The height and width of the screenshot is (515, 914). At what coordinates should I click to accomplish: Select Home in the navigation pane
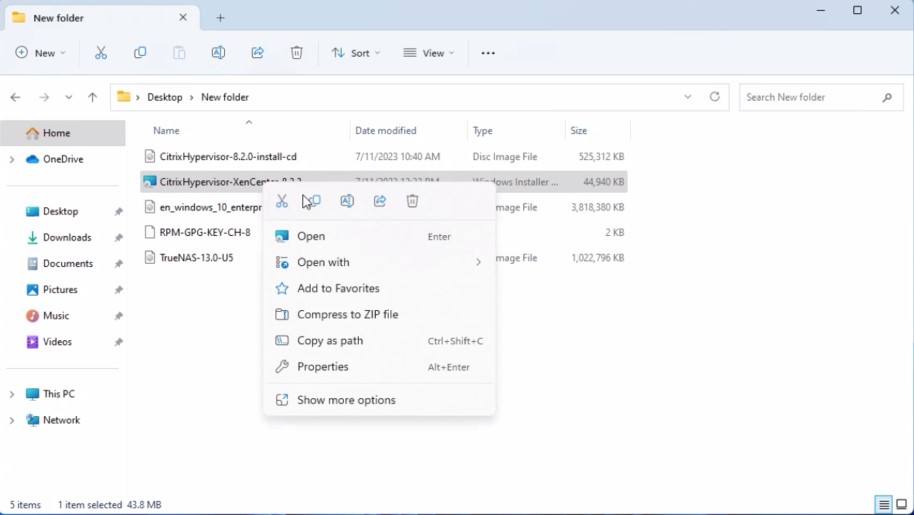63,133
